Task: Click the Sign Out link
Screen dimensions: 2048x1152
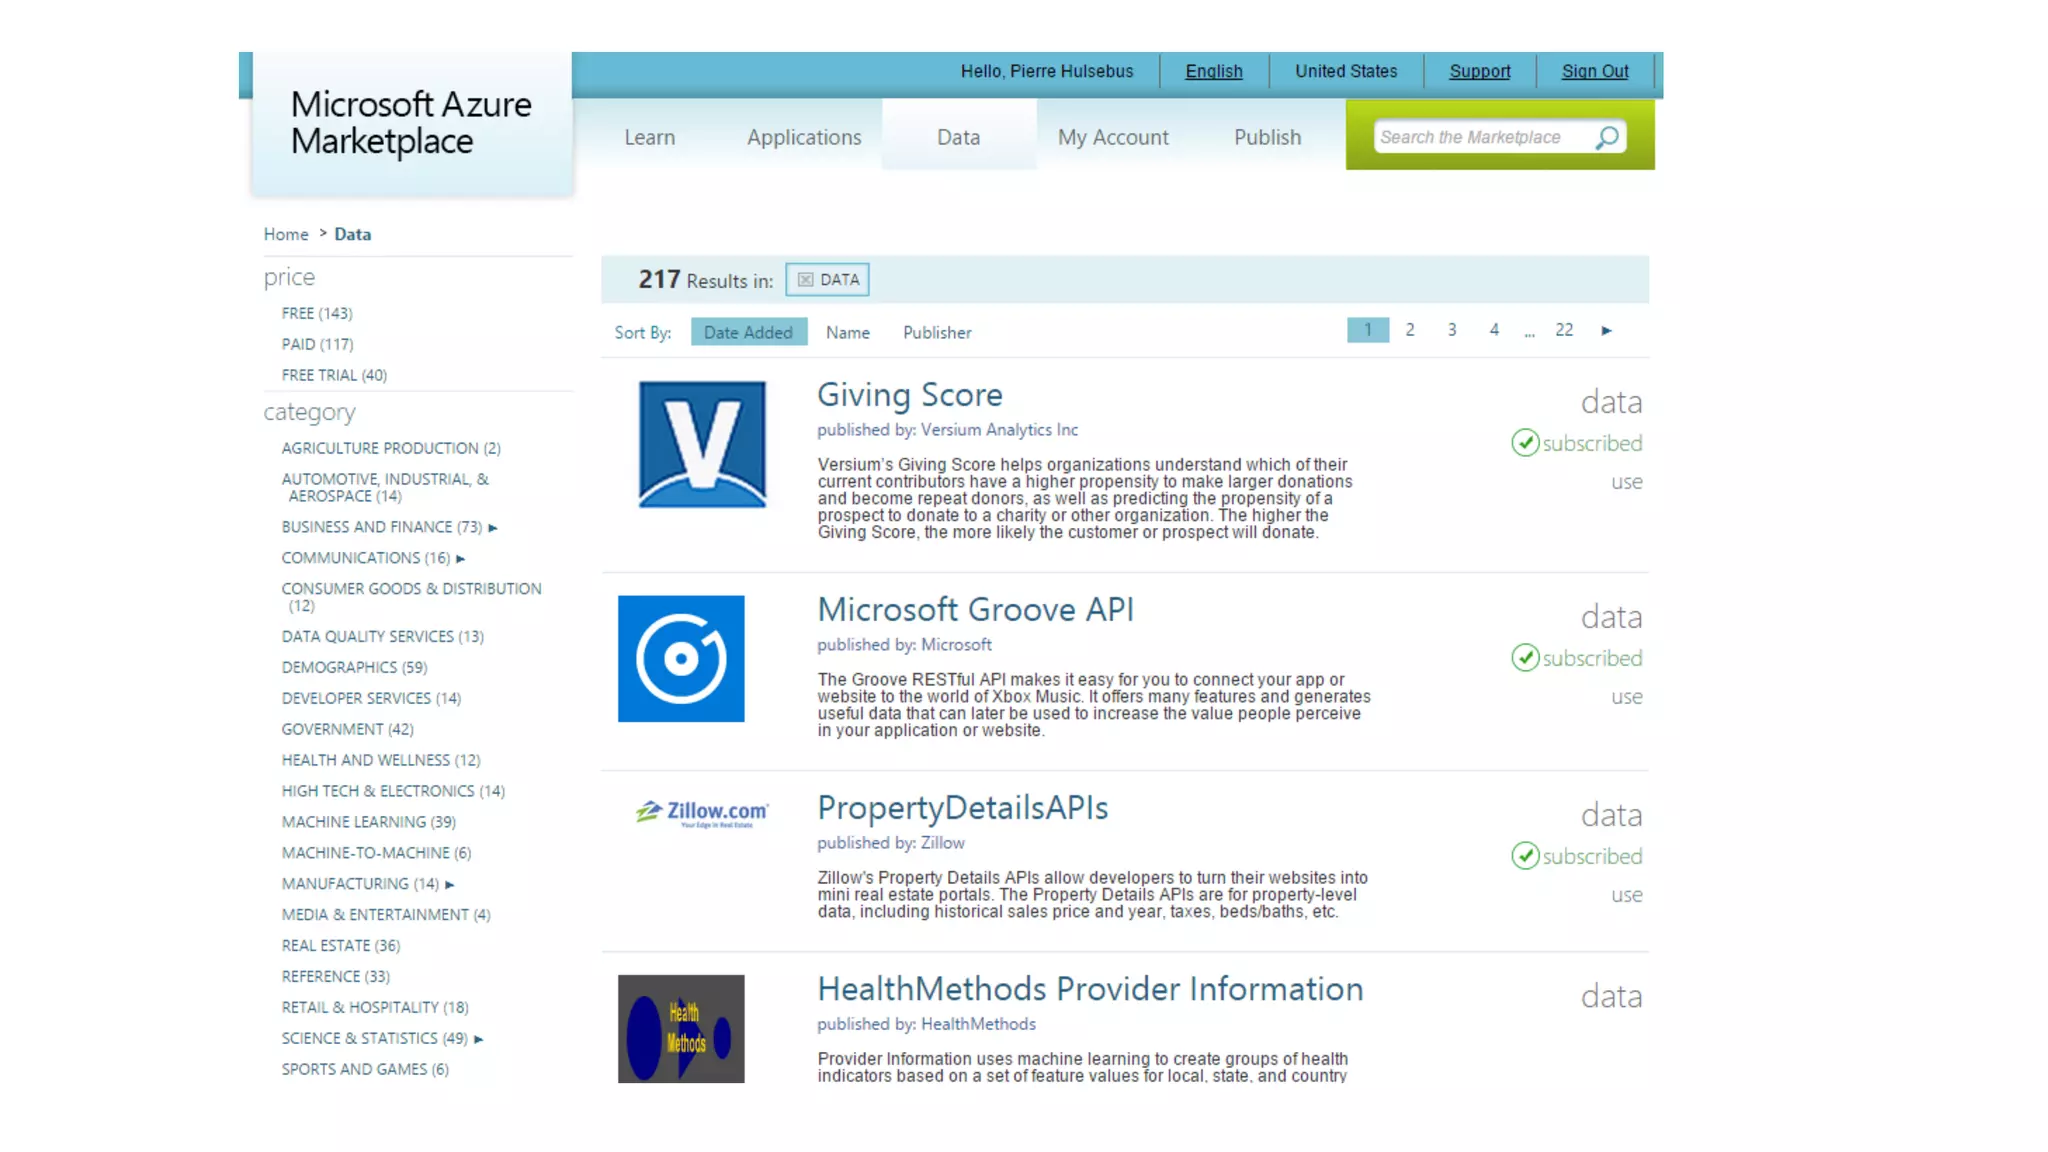Action: pos(1594,71)
